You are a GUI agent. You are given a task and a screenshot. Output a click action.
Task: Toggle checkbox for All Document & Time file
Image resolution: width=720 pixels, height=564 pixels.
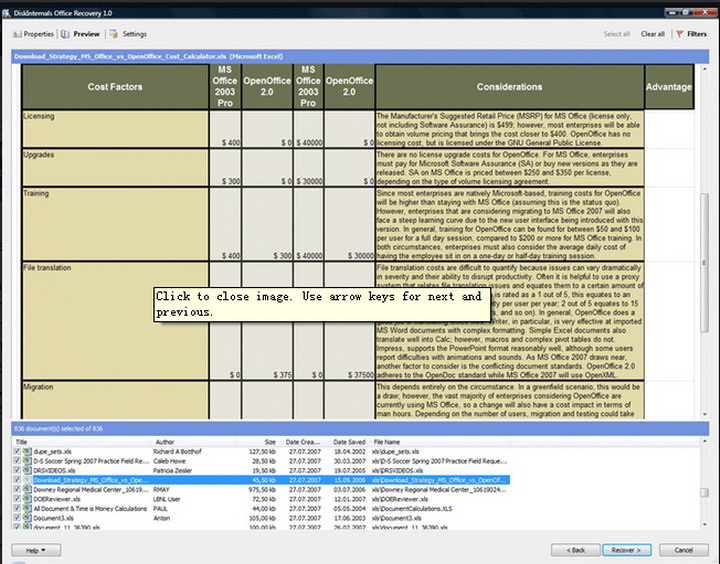tap(16, 509)
